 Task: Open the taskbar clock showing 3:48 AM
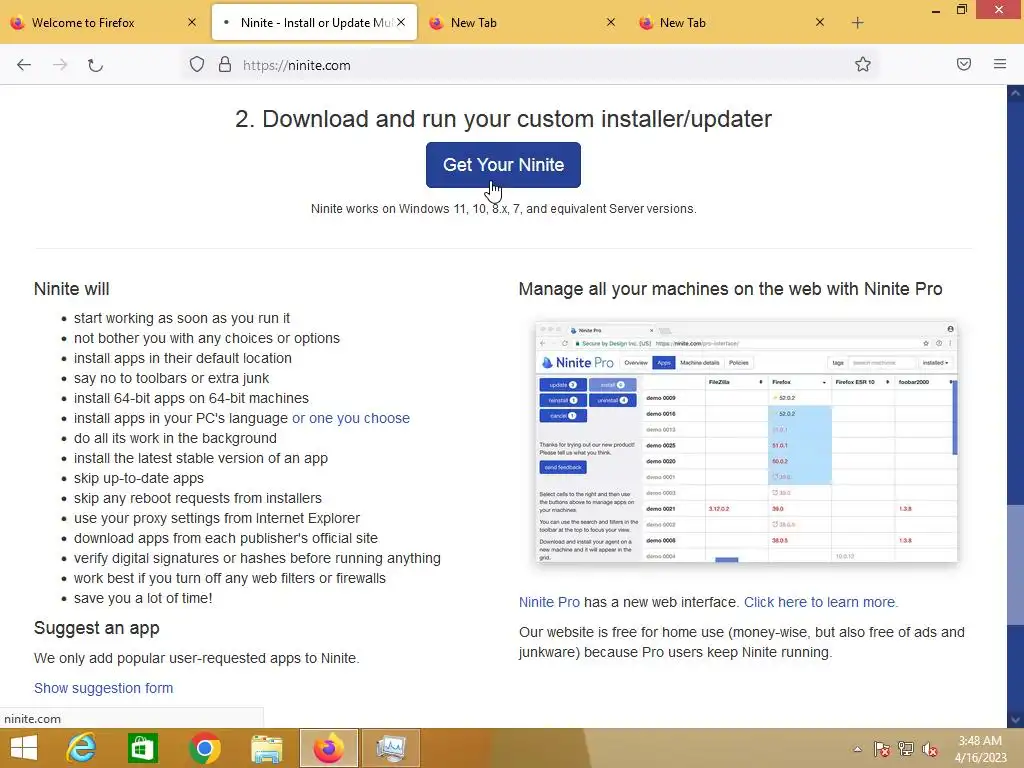click(x=980, y=749)
